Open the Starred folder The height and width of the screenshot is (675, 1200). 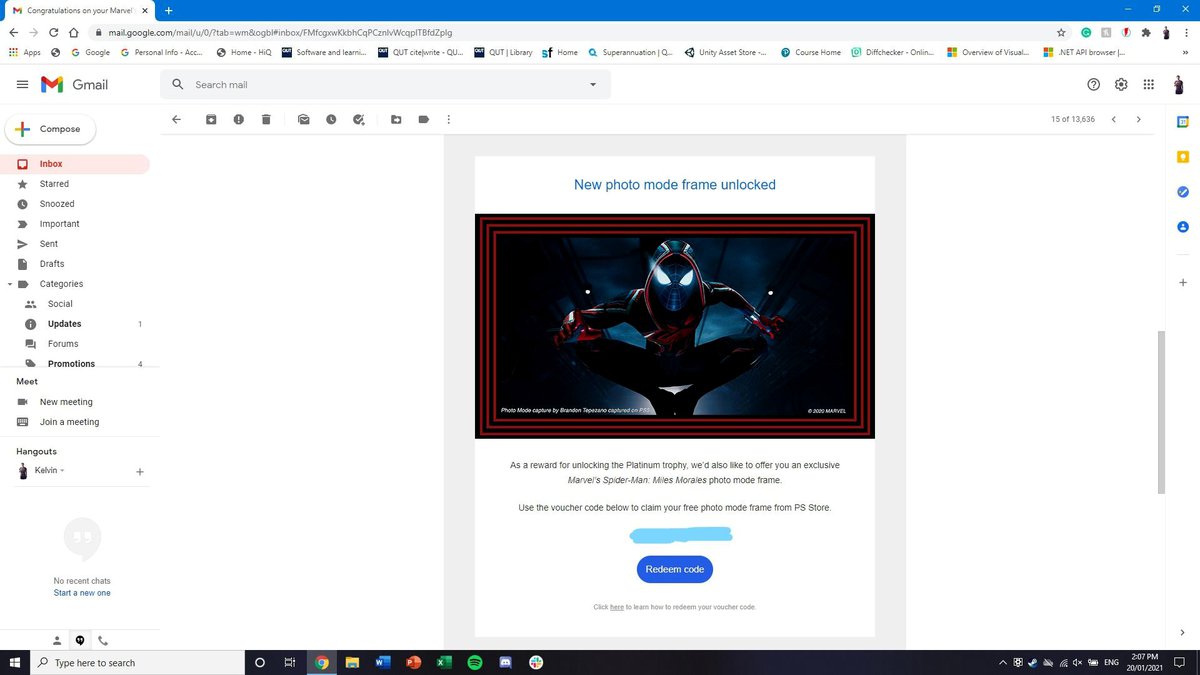pyautogui.click(x=54, y=184)
